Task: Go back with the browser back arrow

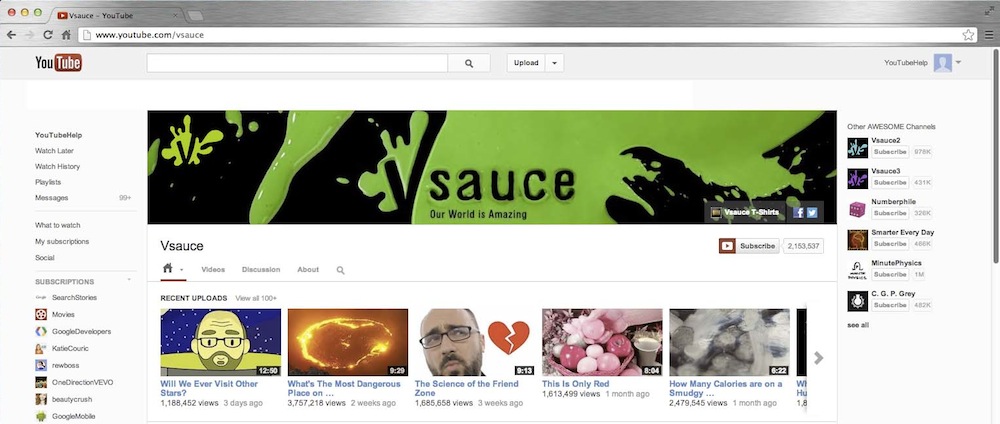Action: tap(11, 35)
